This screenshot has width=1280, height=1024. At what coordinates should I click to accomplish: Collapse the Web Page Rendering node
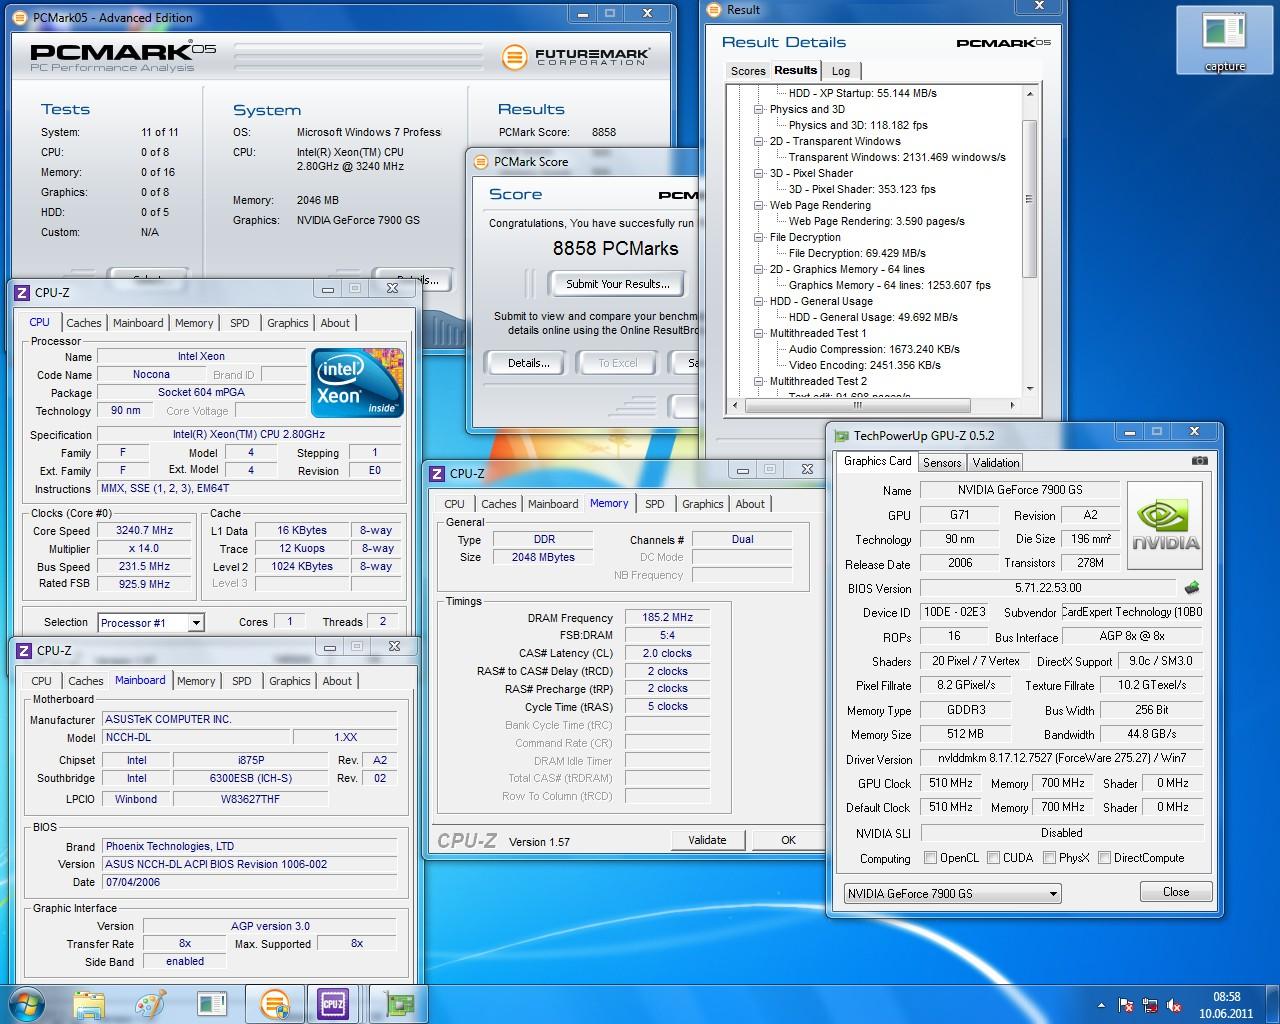tap(759, 206)
